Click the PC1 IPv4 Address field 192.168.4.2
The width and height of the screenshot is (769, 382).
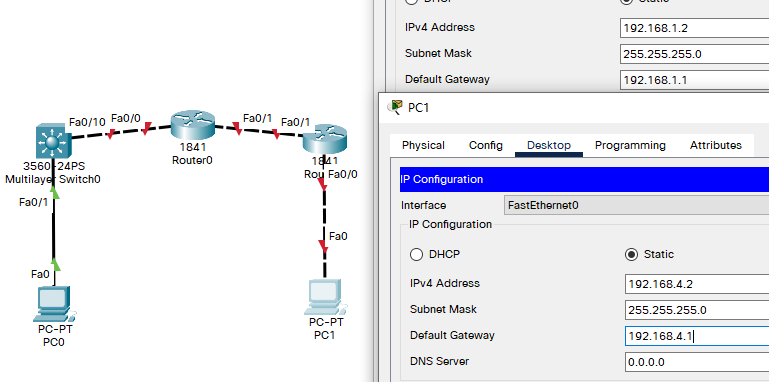[x=697, y=284]
